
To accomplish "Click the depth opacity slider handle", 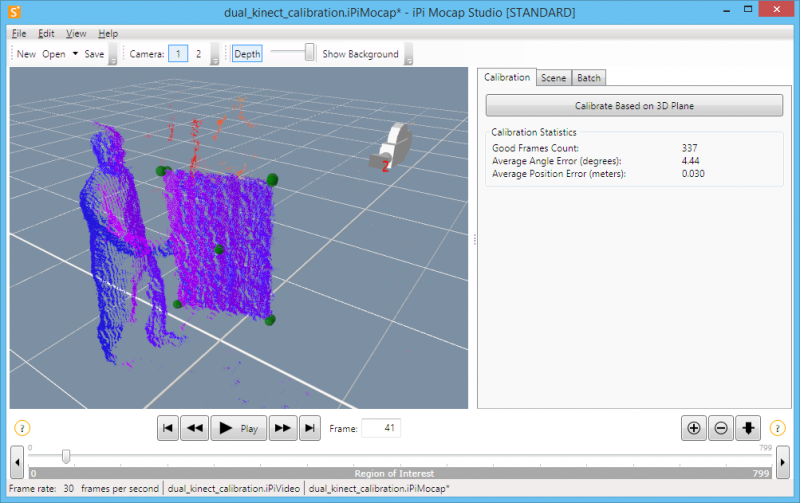I will tap(309, 52).
